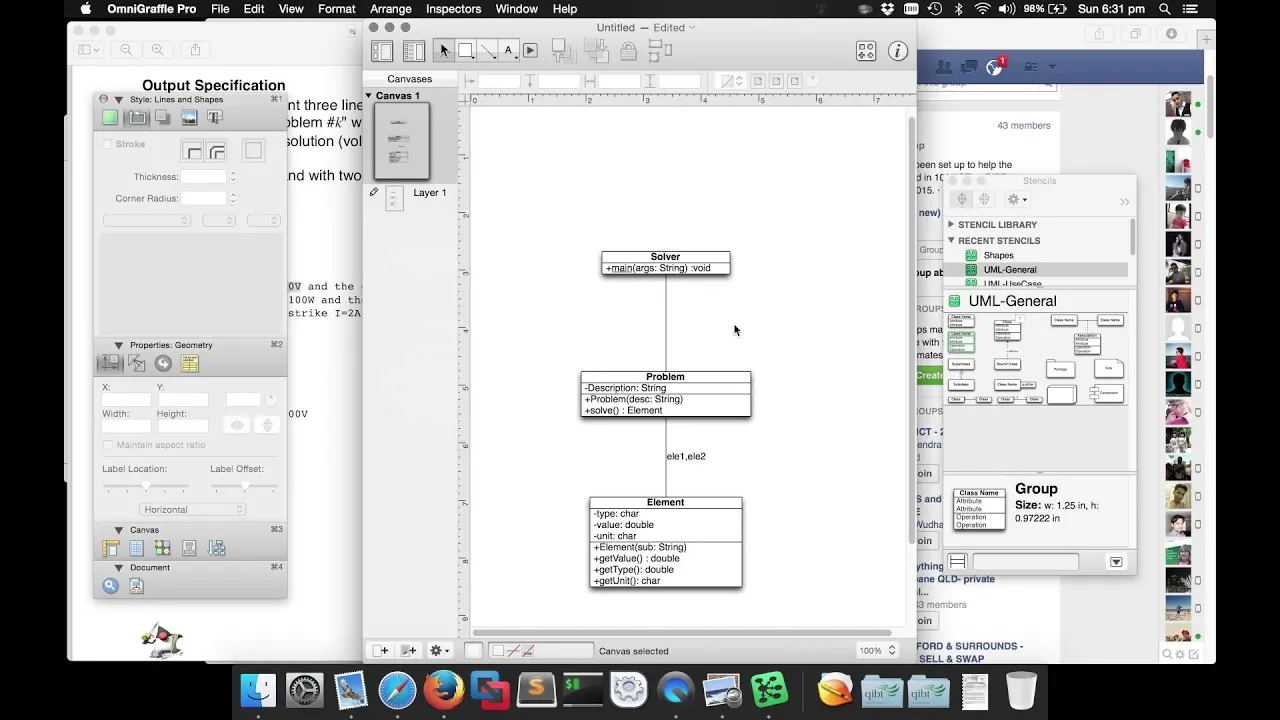Open the Inspectors menu
The image size is (1280, 720).
pyautogui.click(x=453, y=9)
